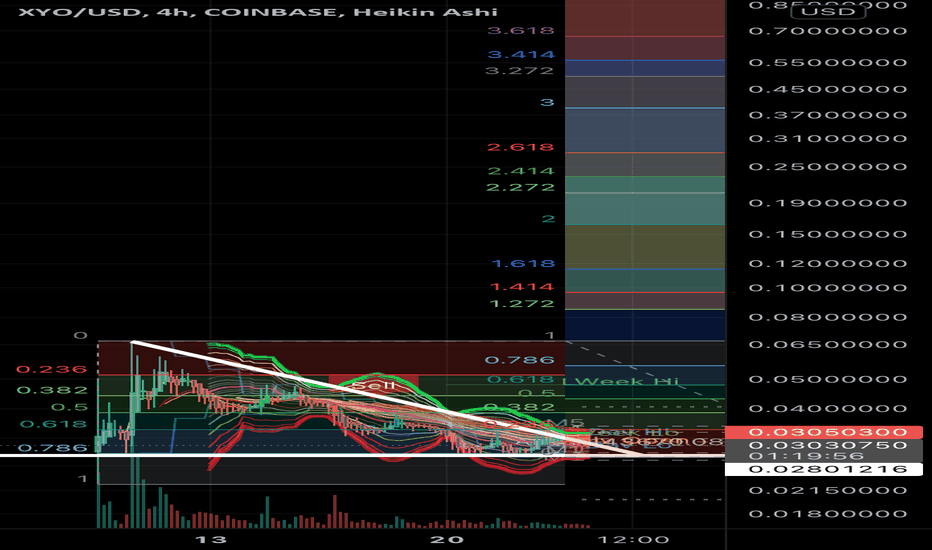Click the USD currency button

coord(827,11)
